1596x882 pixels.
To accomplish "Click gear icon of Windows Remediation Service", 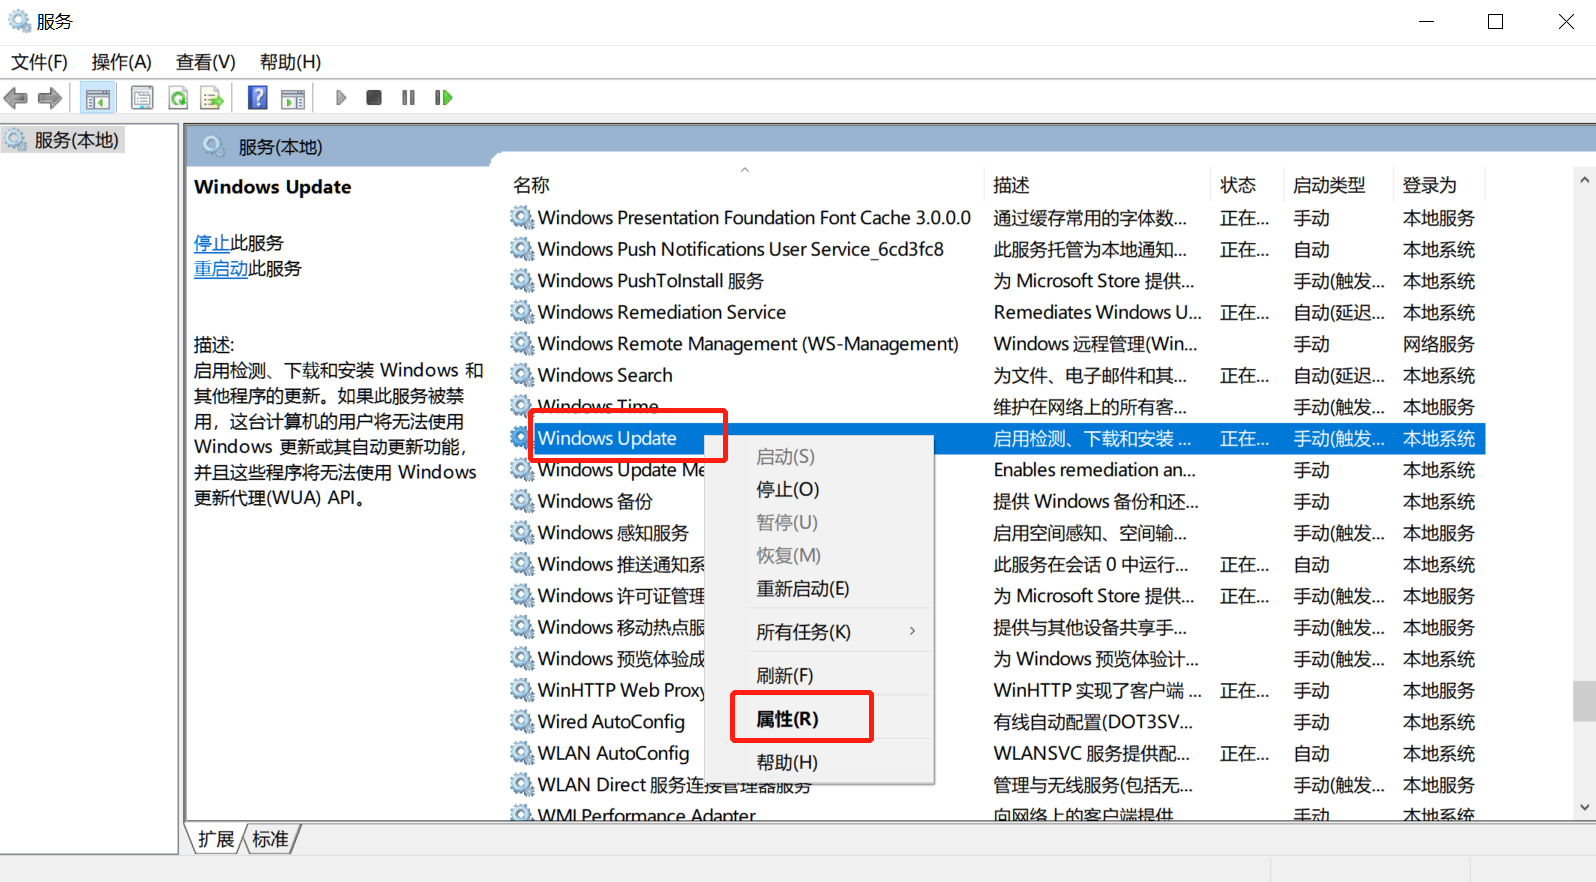I will coord(521,312).
